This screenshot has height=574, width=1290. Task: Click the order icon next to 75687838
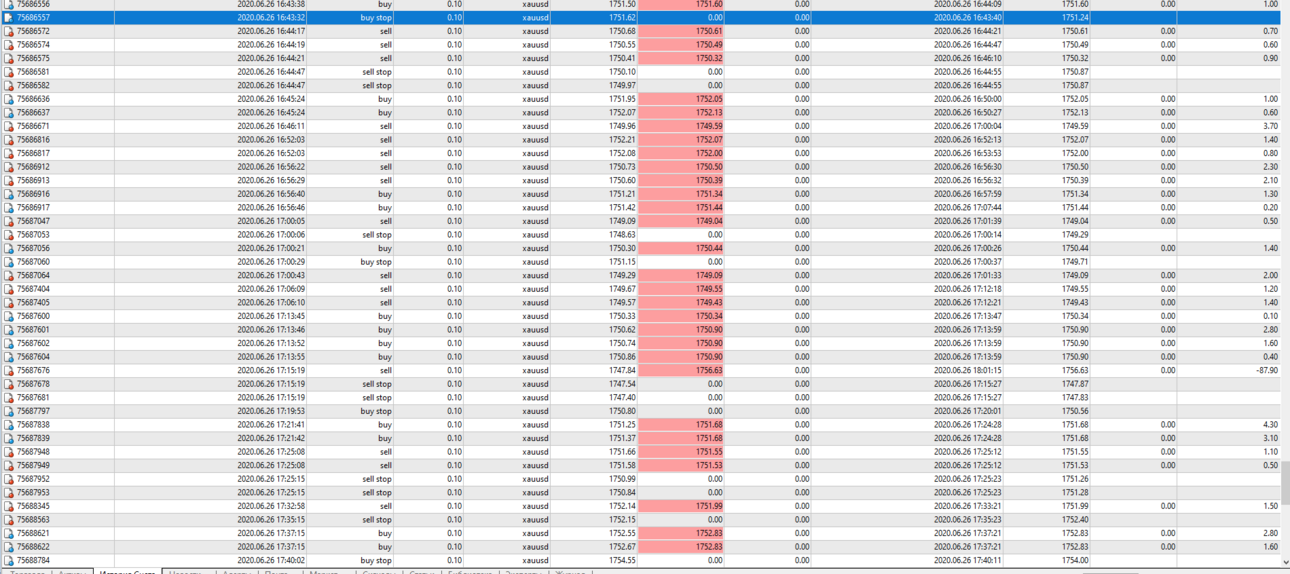coord(8,425)
